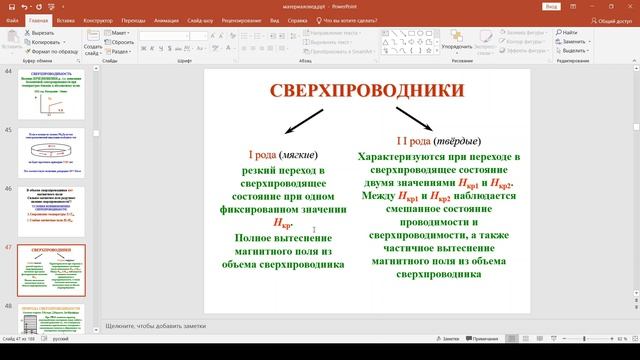
Task: Fit slide to current window
Action: (x=635, y=339)
